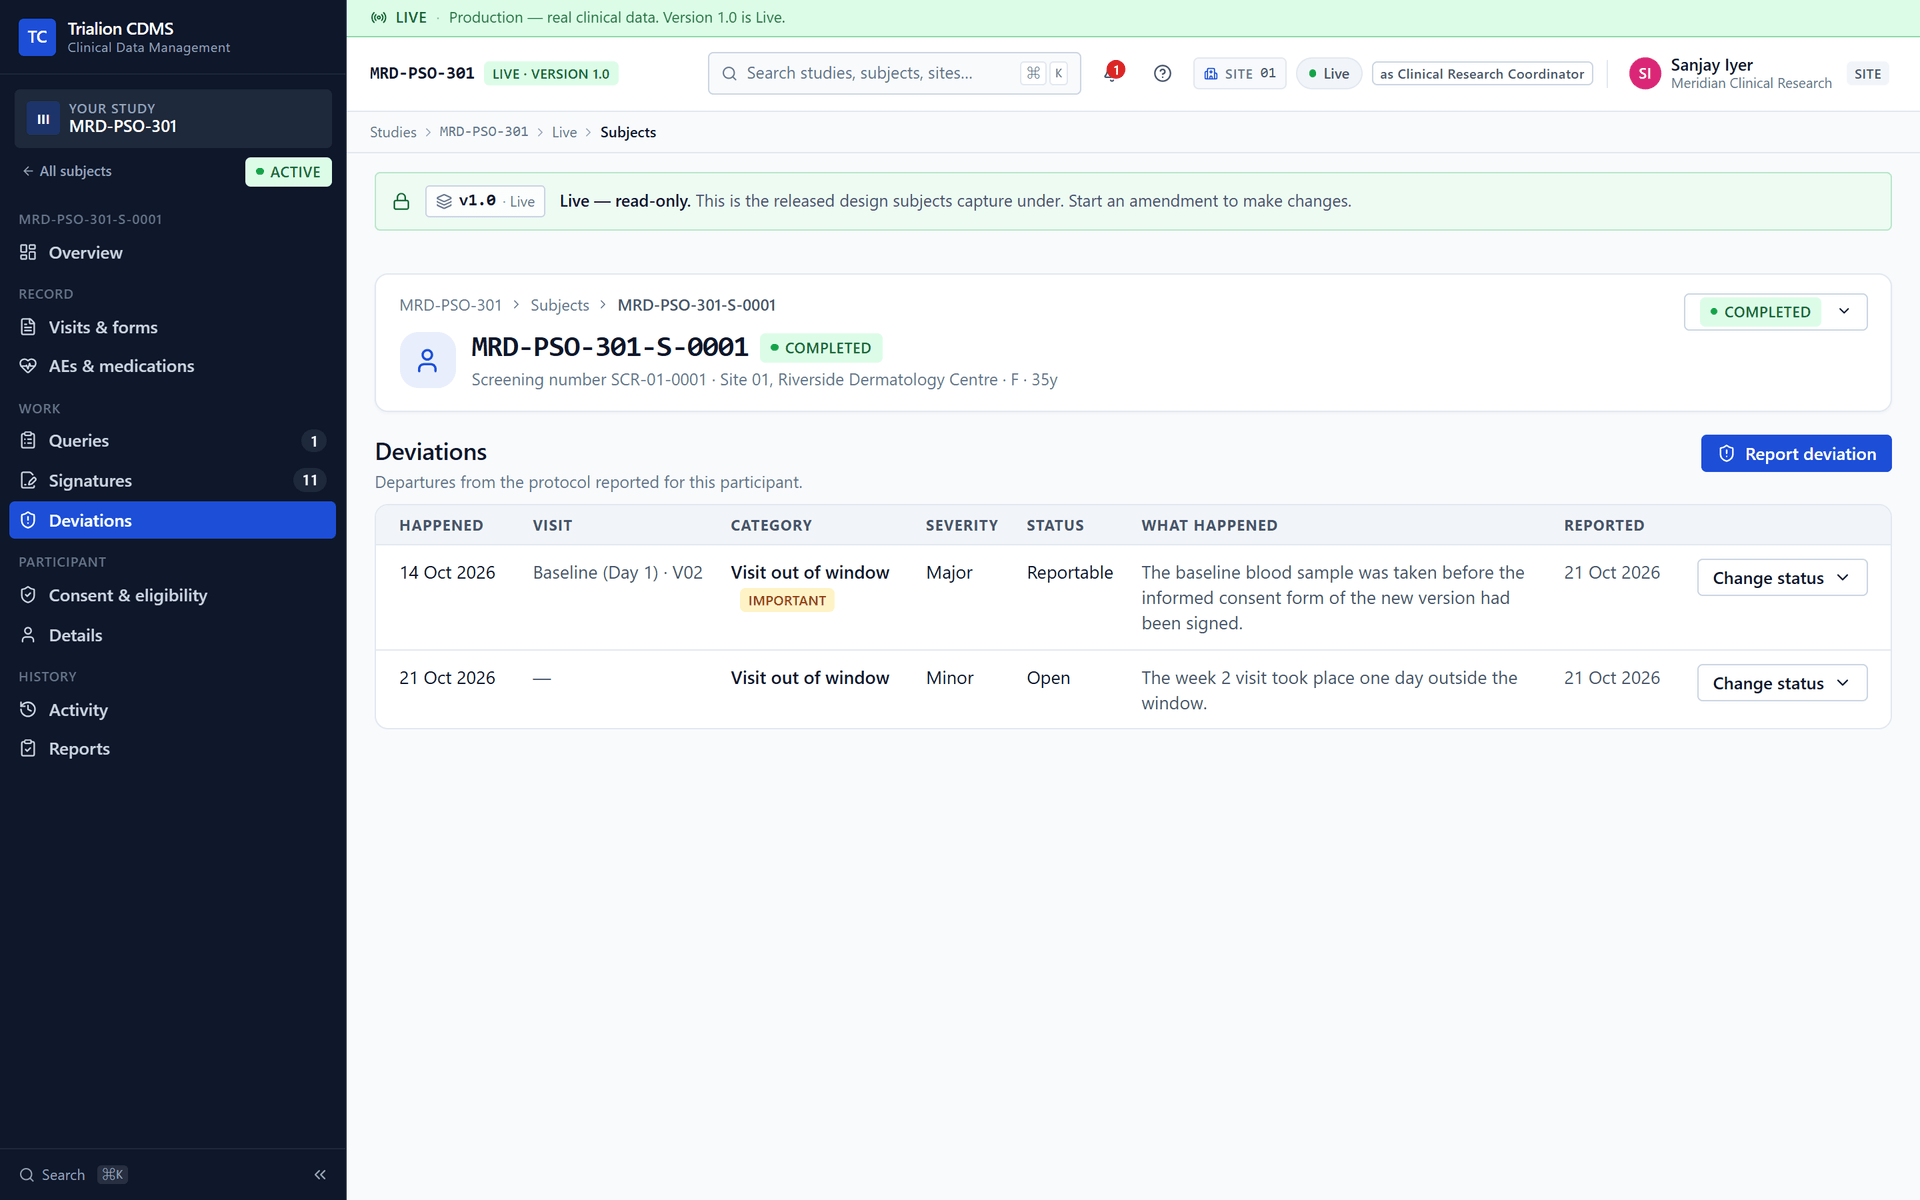Click the LIVE · VERSION 1.0 badge in the header
Screen dimensions: 1920x1200
coord(551,73)
